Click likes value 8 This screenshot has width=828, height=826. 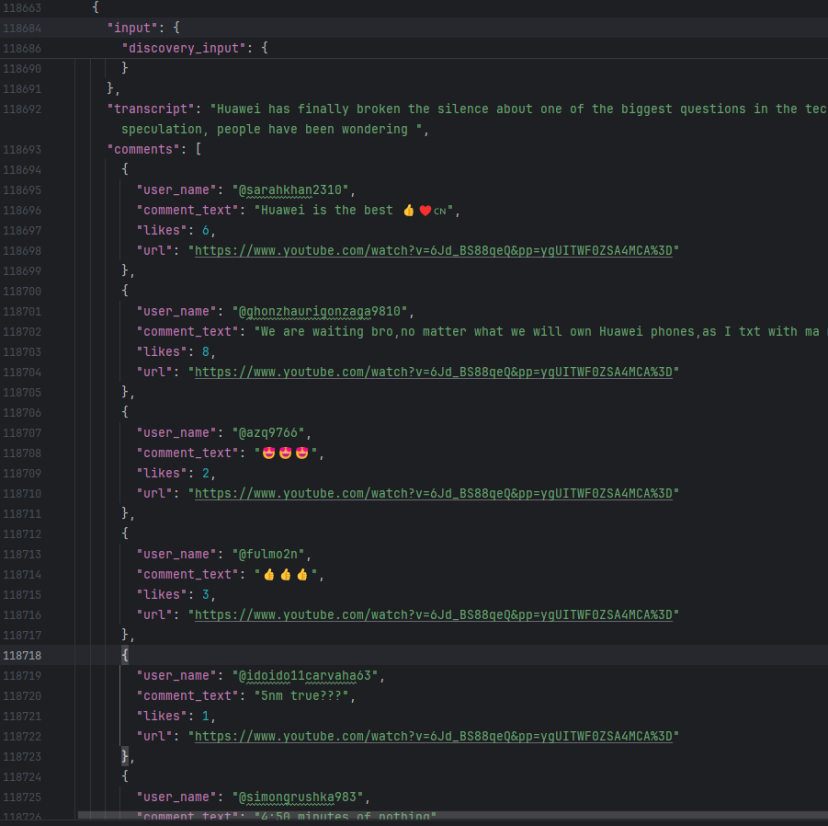pos(205,352)
